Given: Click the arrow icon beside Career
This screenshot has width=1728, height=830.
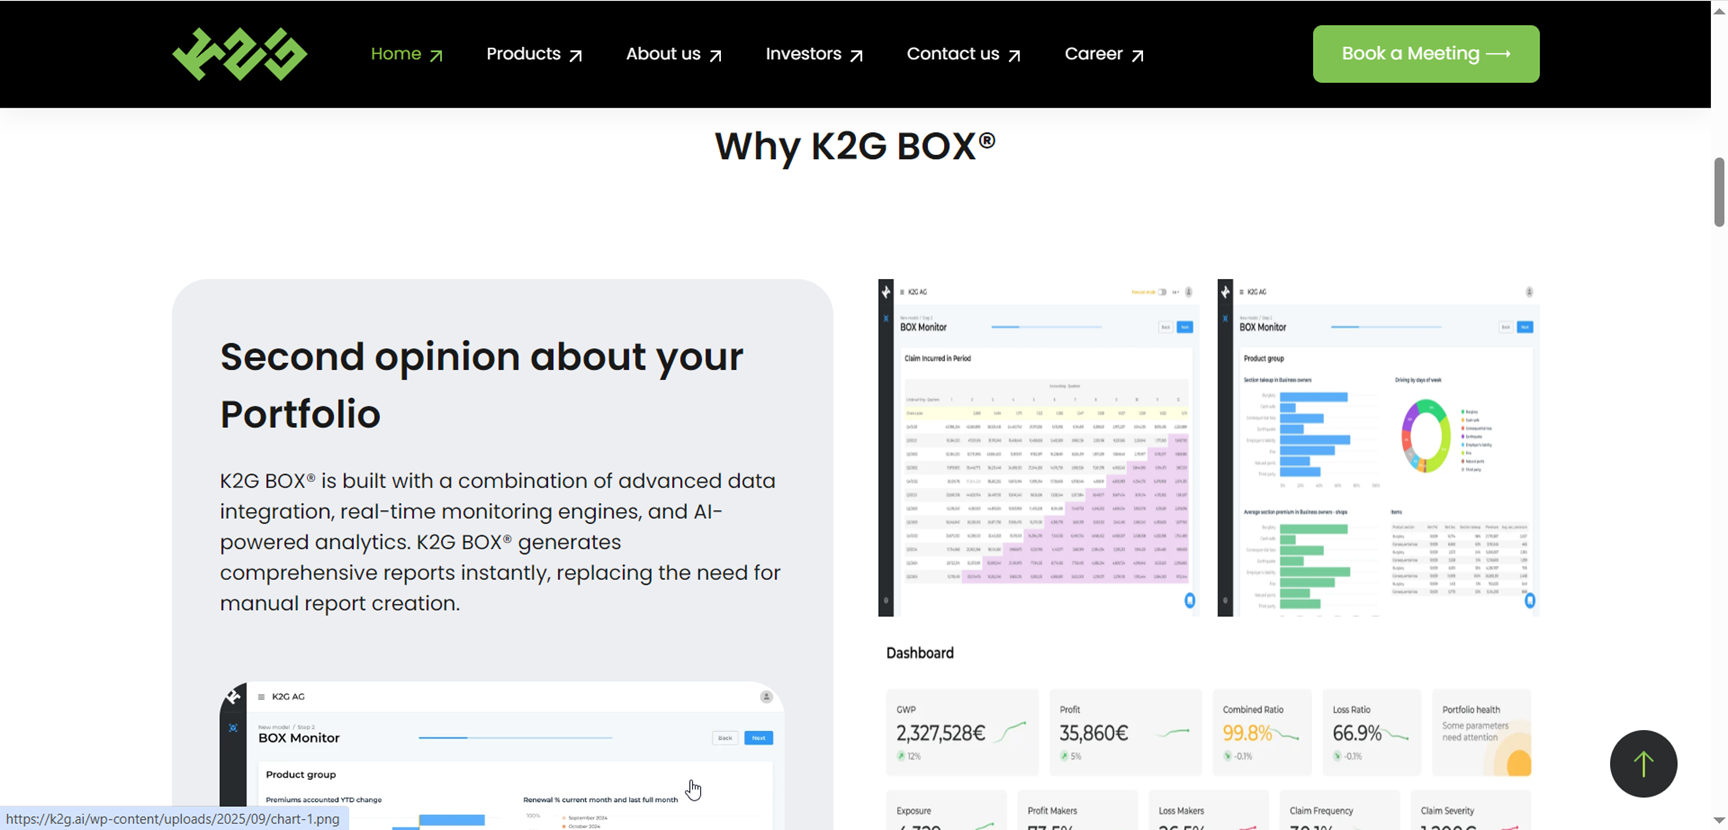Looking at the screenshot, I should point(1137,56).
